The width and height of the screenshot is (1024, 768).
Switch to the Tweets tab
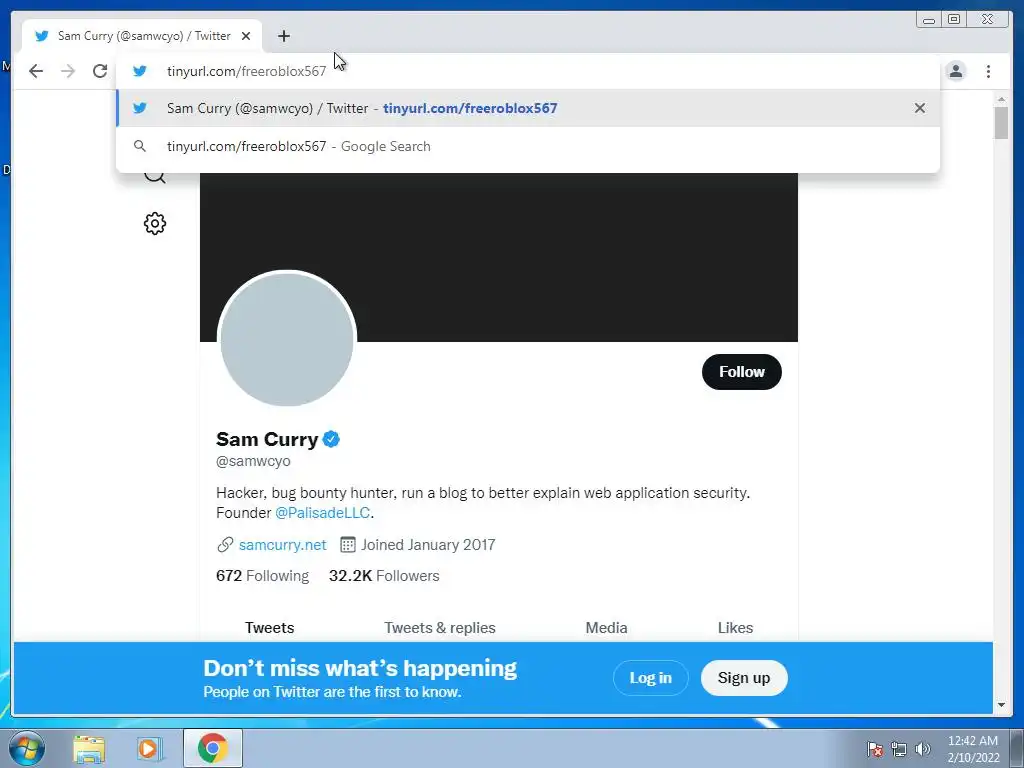[270, 628]
